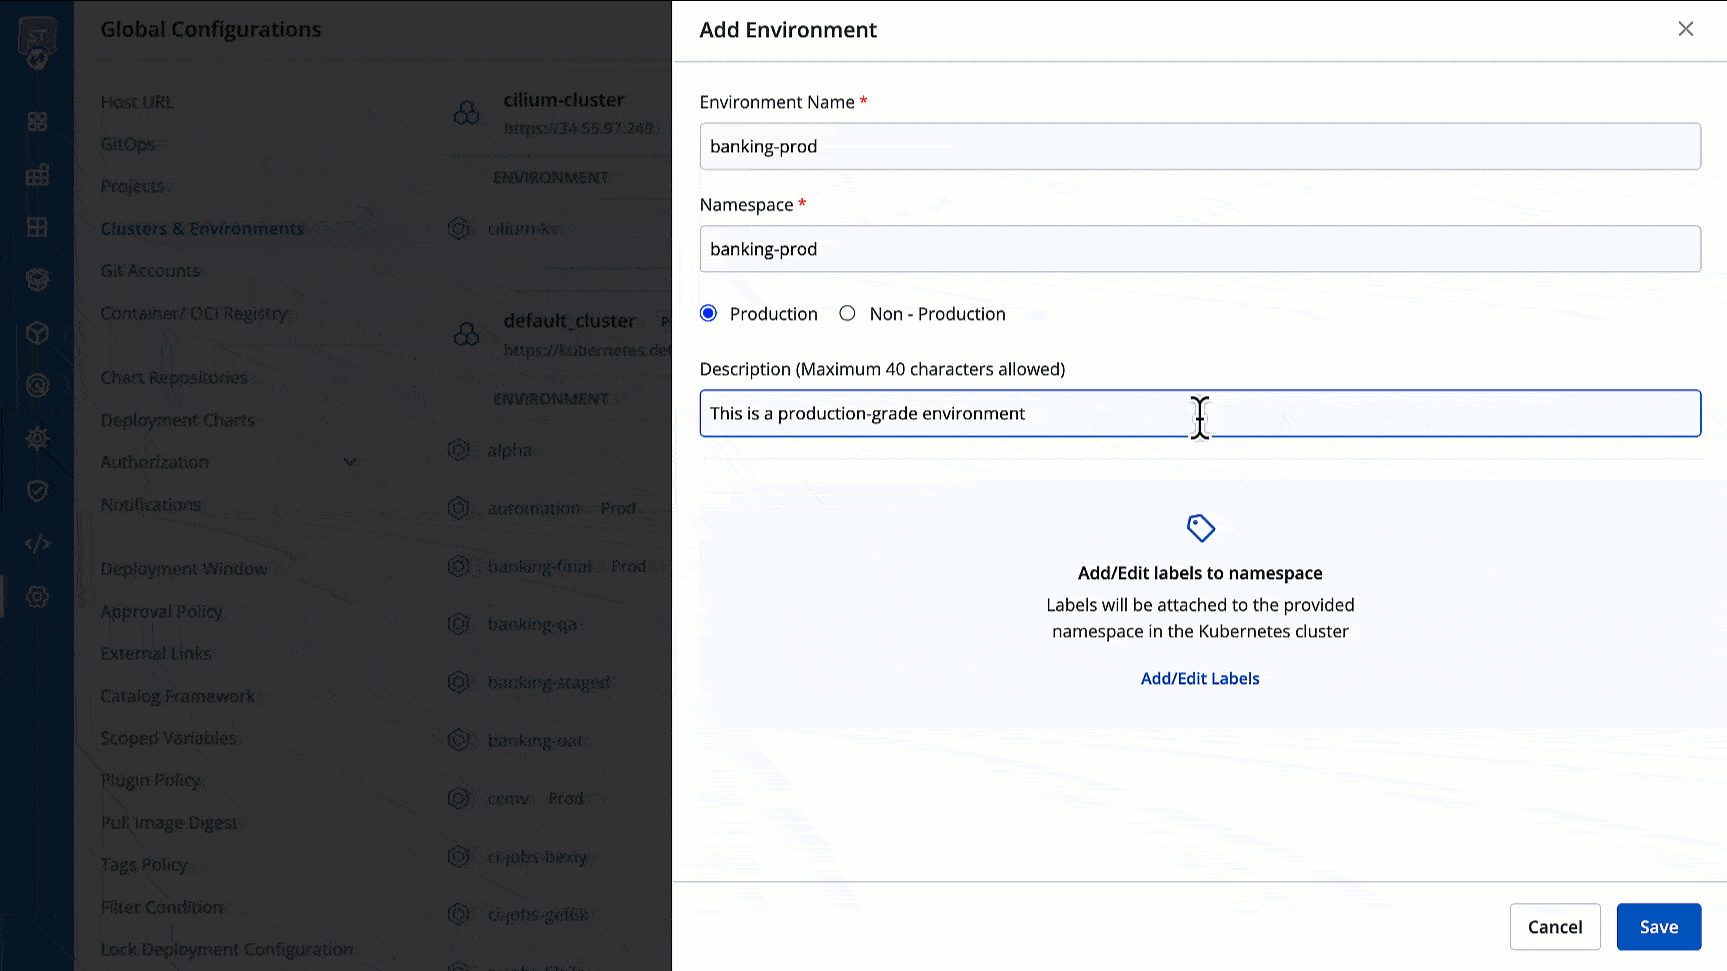Click into the Environment Name field
The image size is (1727, 971).
1199,147
